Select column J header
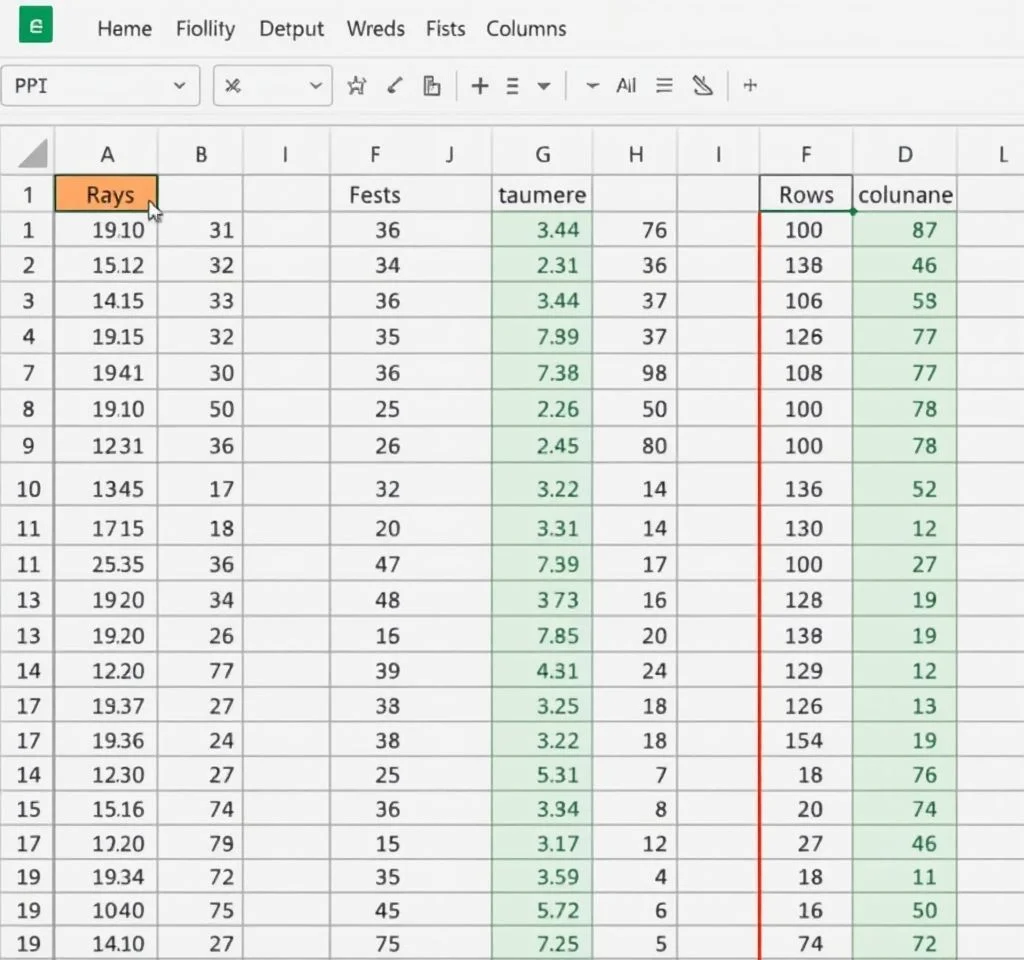Viewport: 1024px width, 960px height. (449, 154)
